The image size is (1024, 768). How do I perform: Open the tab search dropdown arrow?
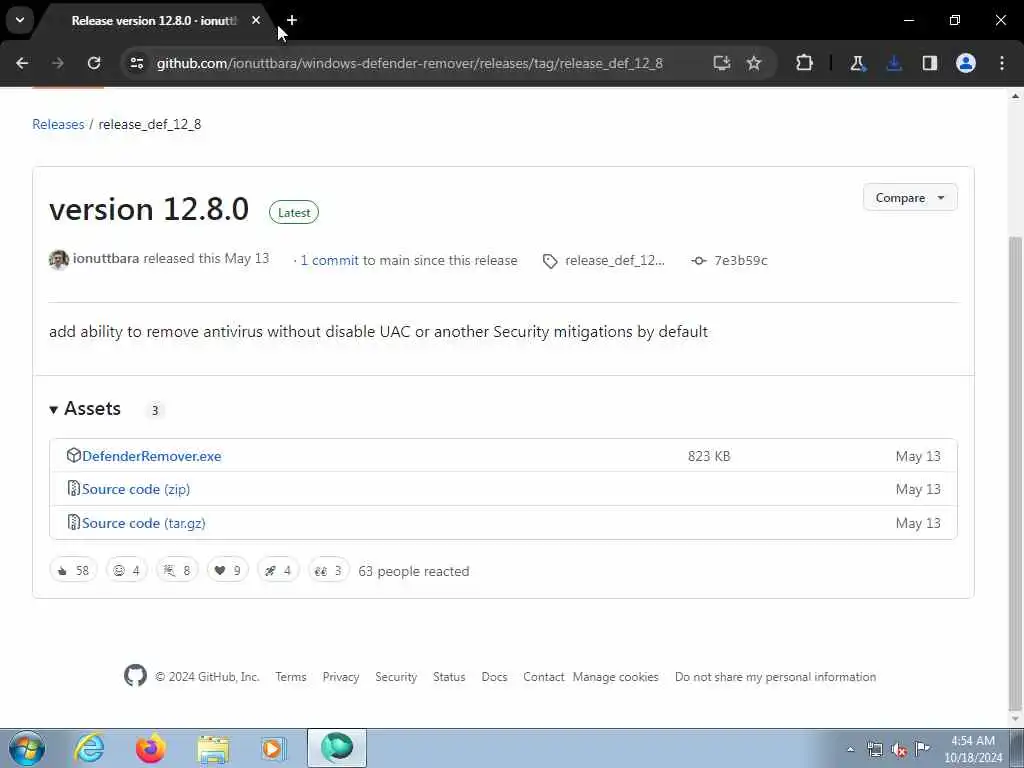(20, 20)
